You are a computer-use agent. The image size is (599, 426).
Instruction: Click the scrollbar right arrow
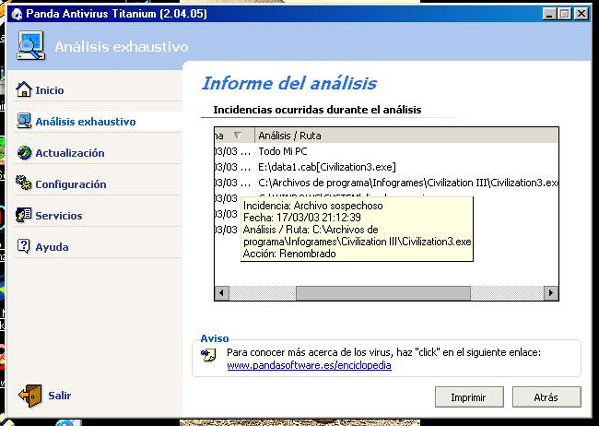pyautogui.click(x=550, y=293)
